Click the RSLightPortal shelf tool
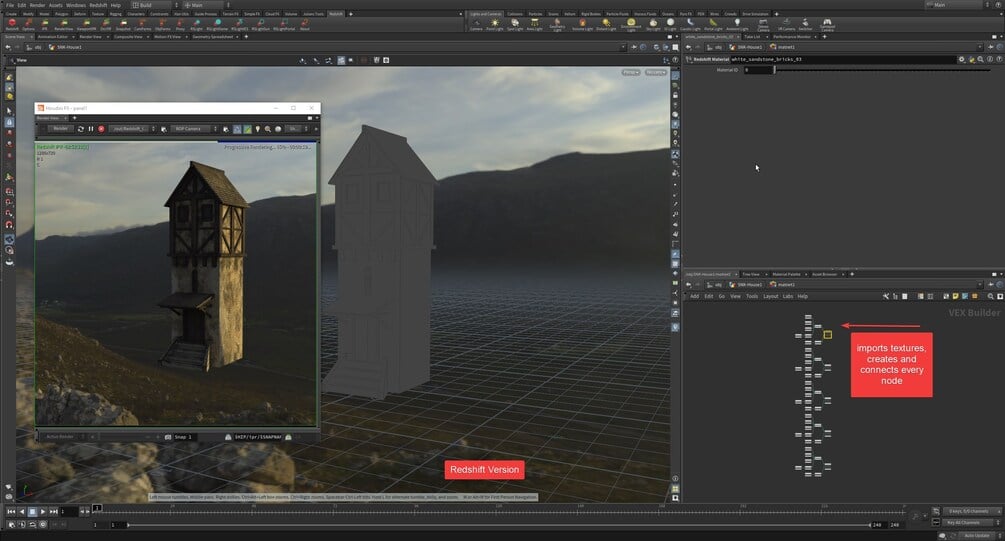The width and height of the screenshot is (1005, 541). coord(284,24)
